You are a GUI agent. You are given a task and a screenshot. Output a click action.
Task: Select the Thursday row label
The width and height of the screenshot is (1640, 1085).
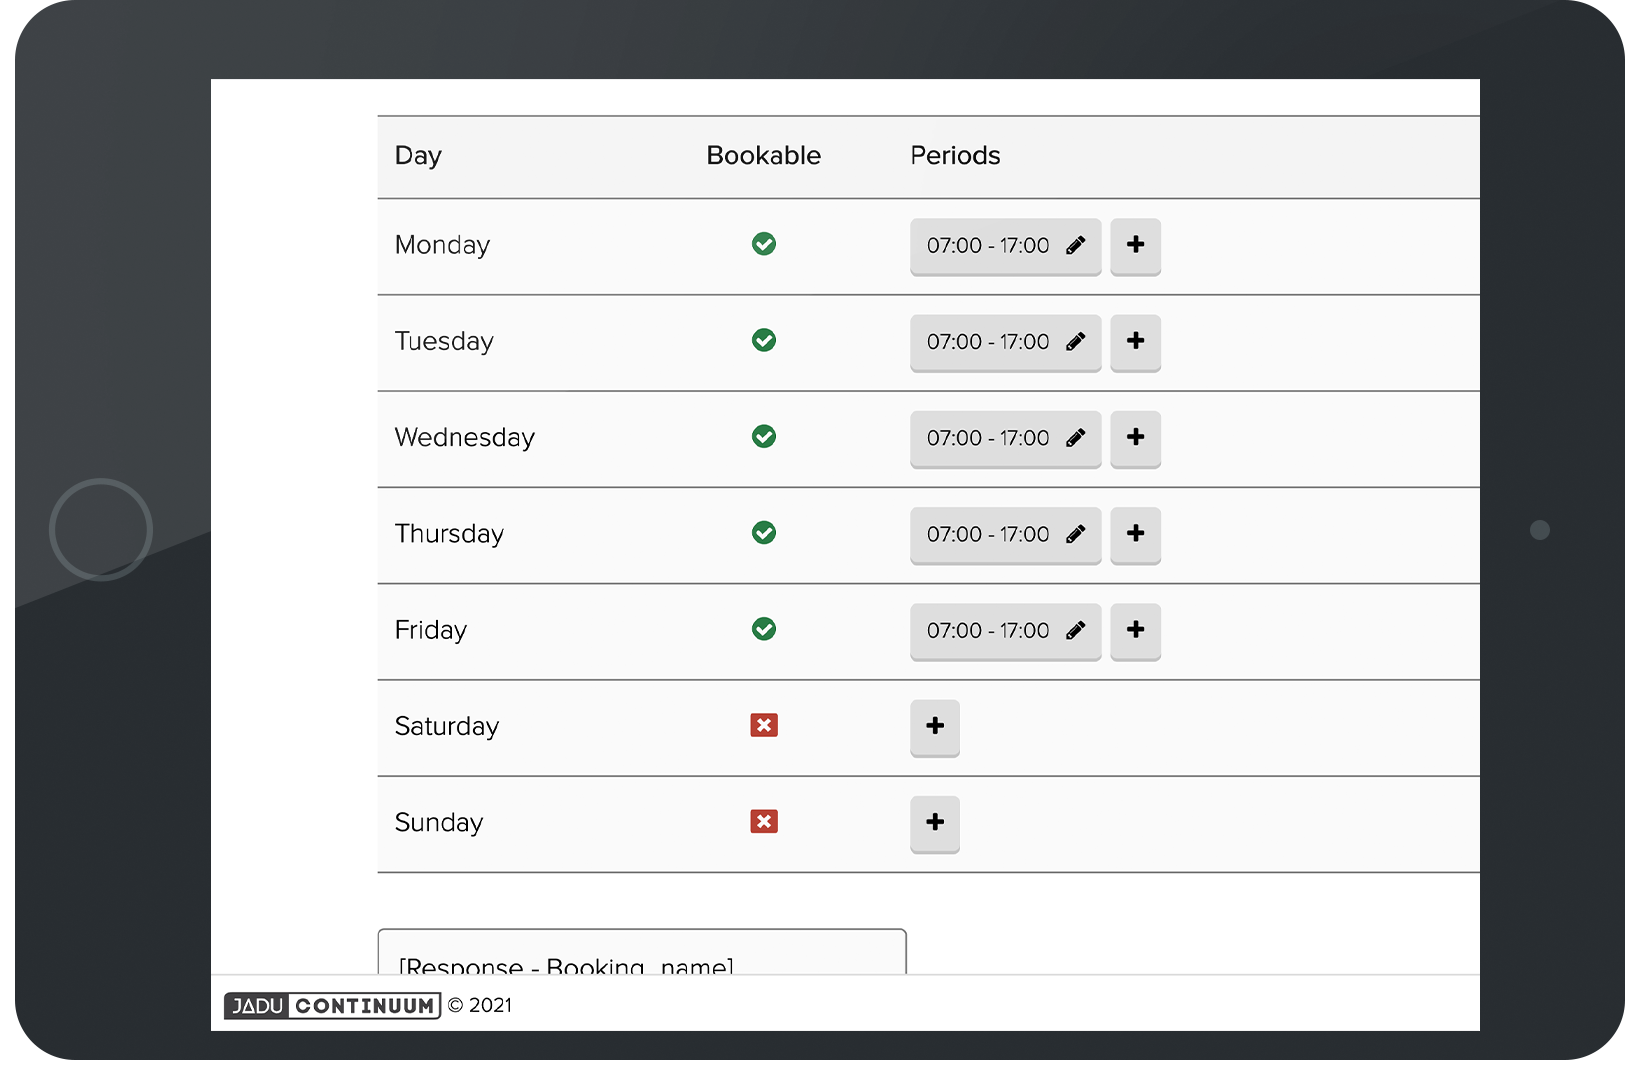click(x=449, y=534)
